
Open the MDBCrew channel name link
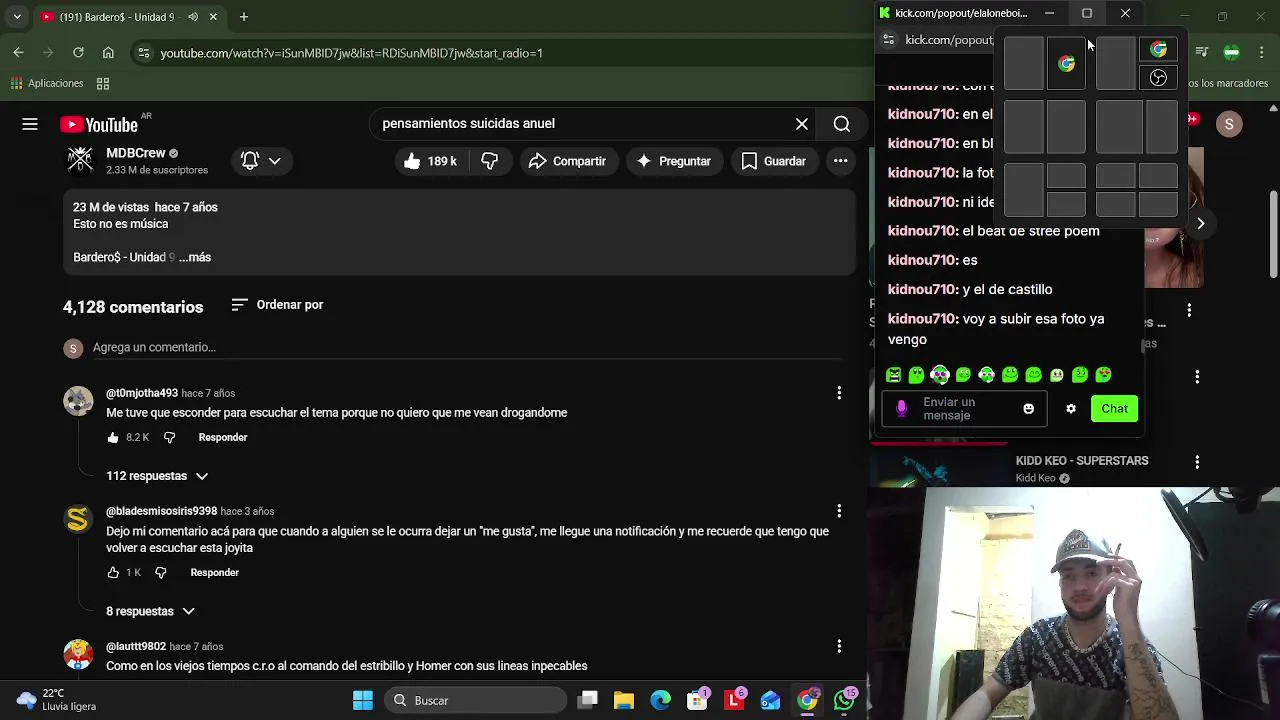coord(136,153)
